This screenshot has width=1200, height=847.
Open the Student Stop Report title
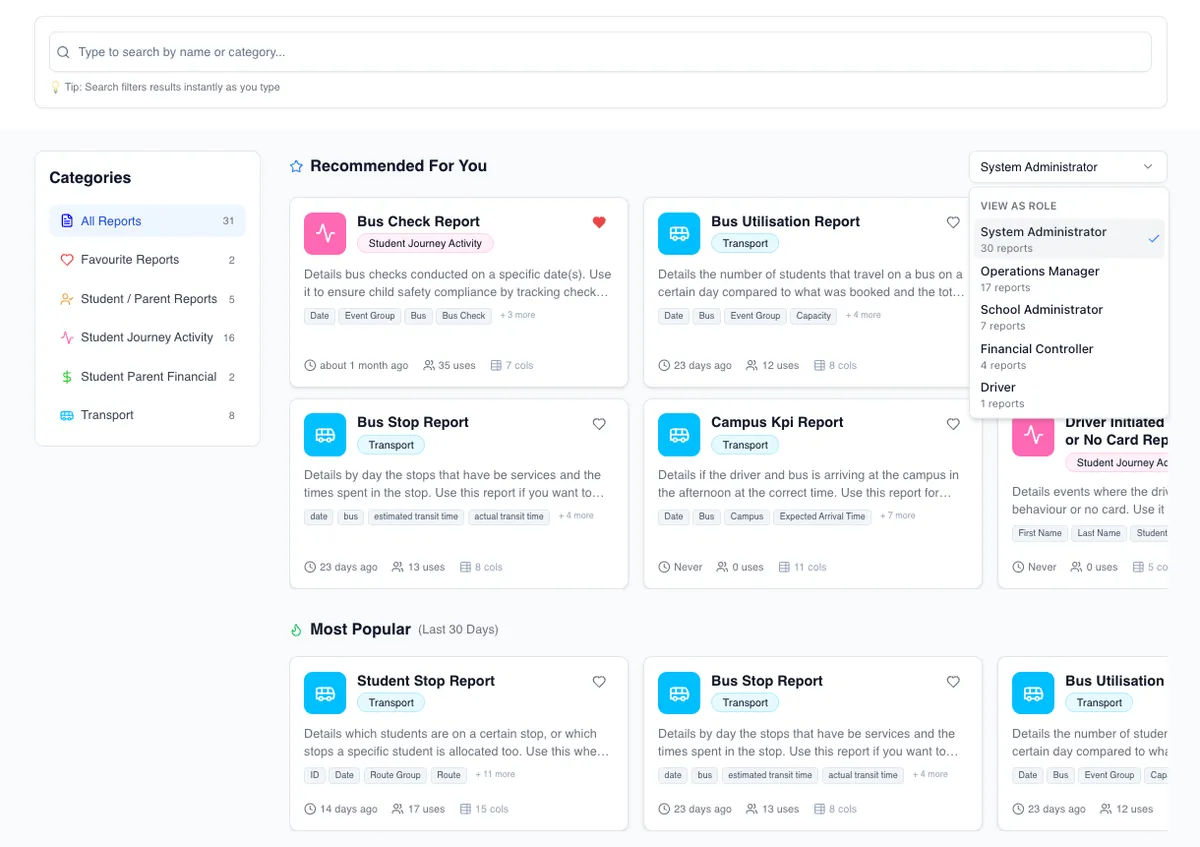tap(426, 681)
